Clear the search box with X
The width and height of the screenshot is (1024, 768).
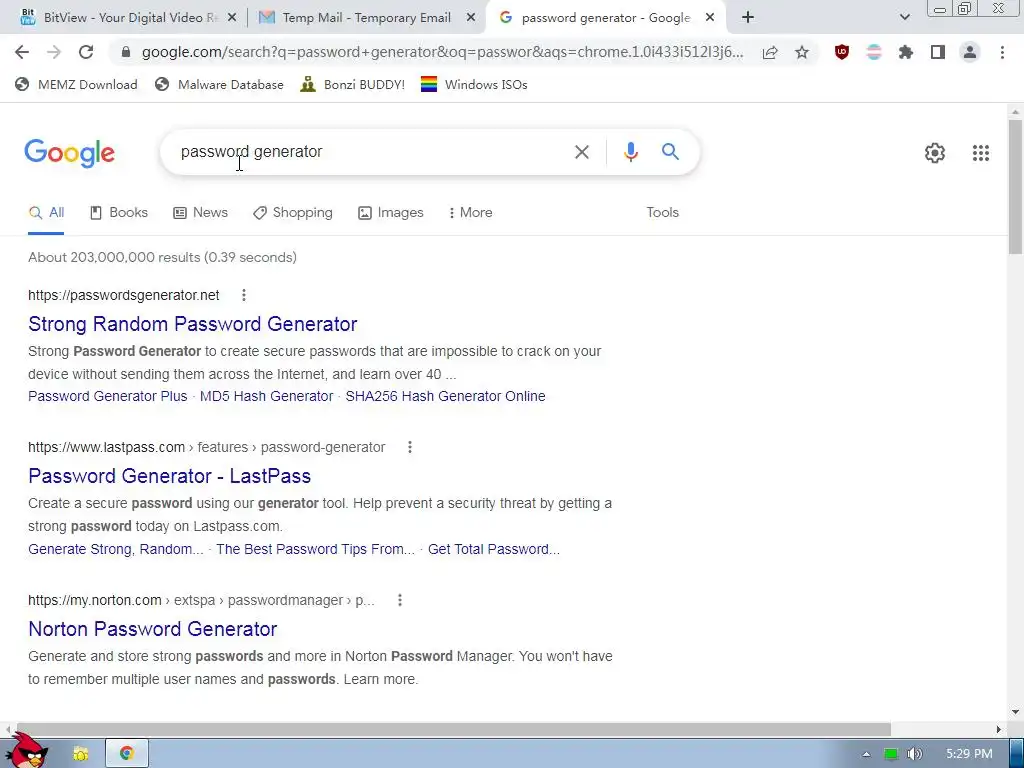[x=581, y=152]
